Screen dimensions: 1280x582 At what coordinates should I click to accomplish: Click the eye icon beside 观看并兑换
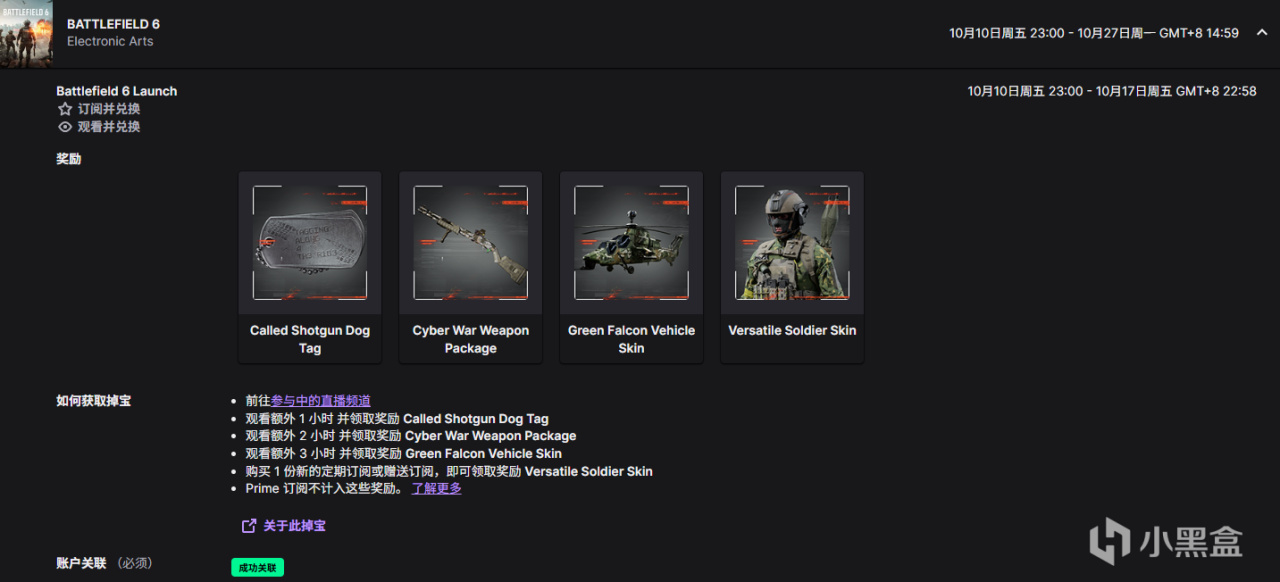pyautogui.click(x=65, y=127)
